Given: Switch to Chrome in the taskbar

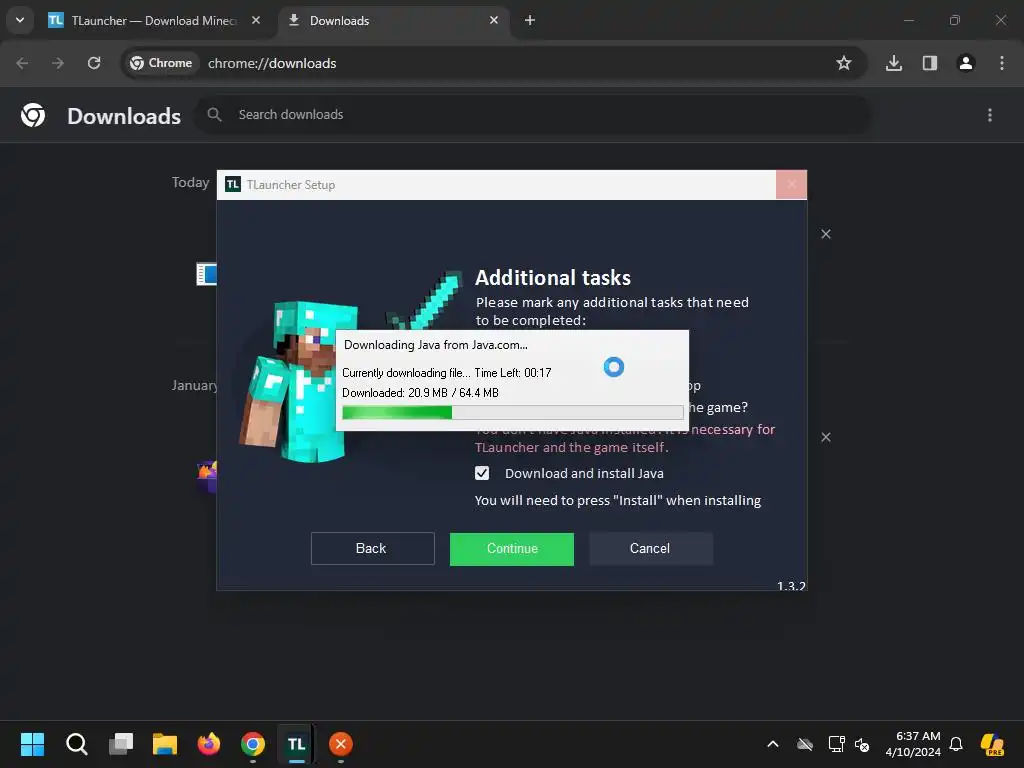Looking at the screenshot, I should click(253, 744).
